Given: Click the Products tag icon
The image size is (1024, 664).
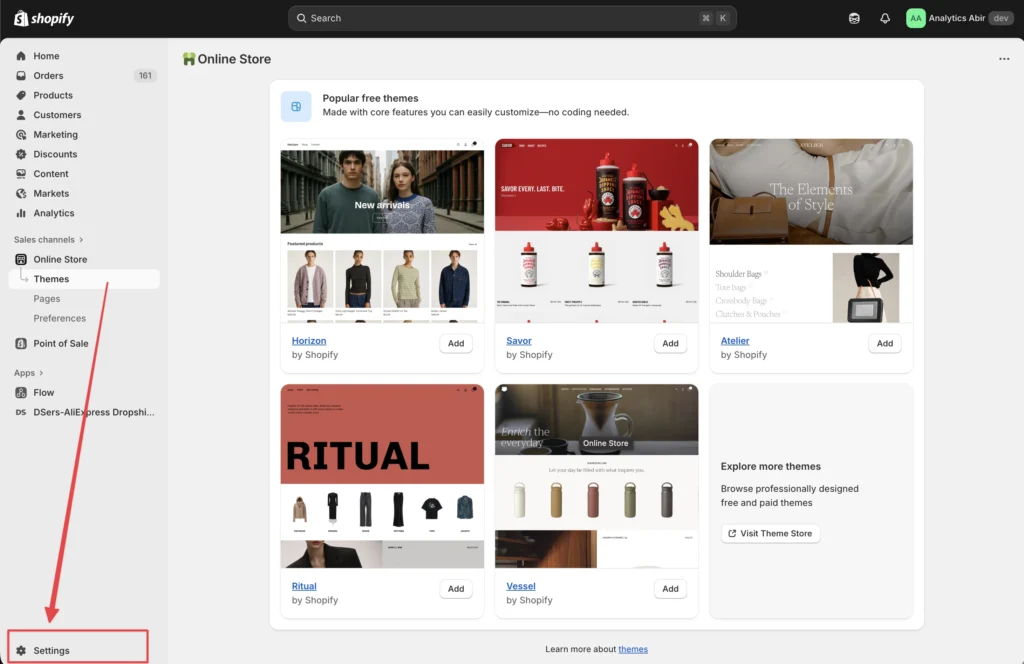Looking at the screenshot, I should [x=21, y=95].
